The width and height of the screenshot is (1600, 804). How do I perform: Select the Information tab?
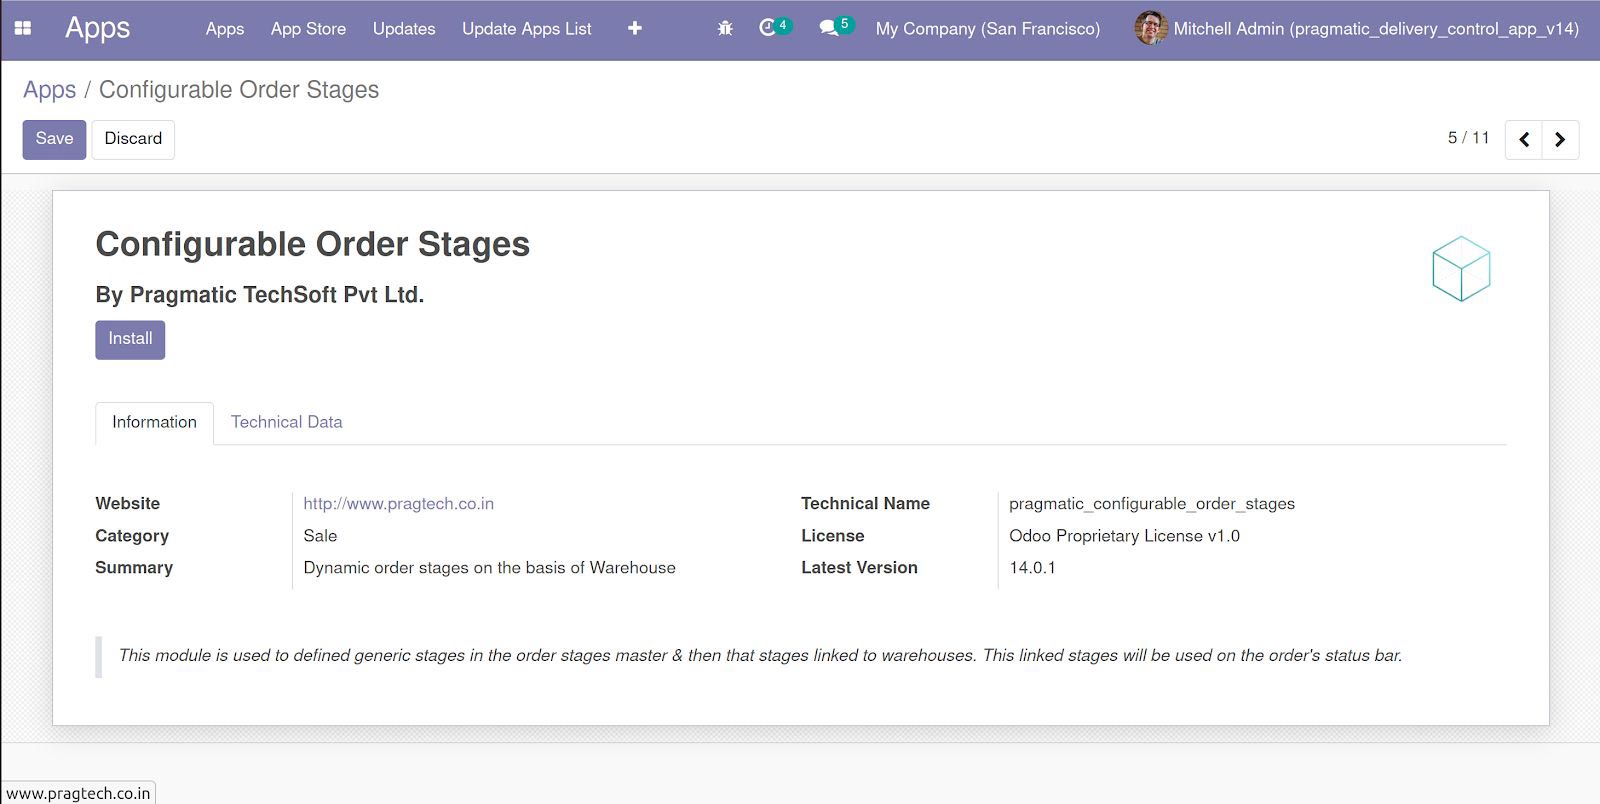(x=154, y=422)
